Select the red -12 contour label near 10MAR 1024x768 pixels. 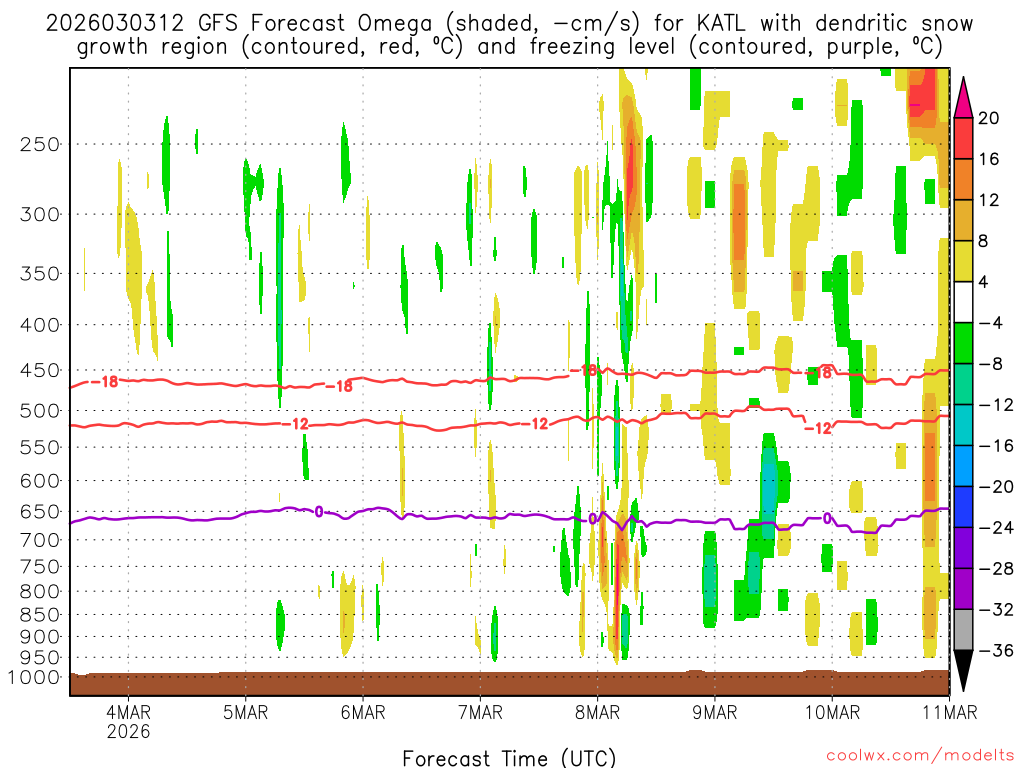click(x=818, y=428)
